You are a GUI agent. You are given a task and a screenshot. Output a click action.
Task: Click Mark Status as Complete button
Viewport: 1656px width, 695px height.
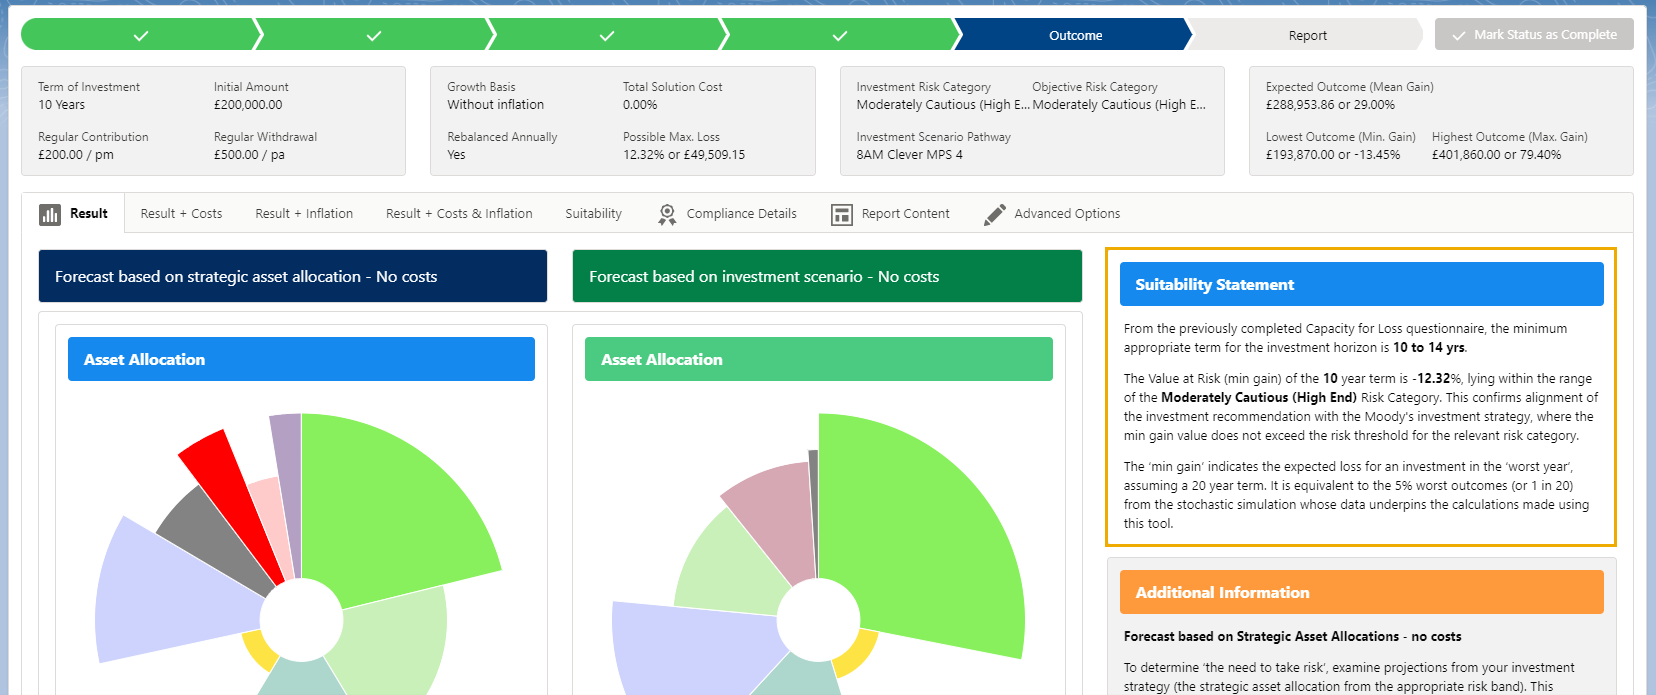point(1534,35)
